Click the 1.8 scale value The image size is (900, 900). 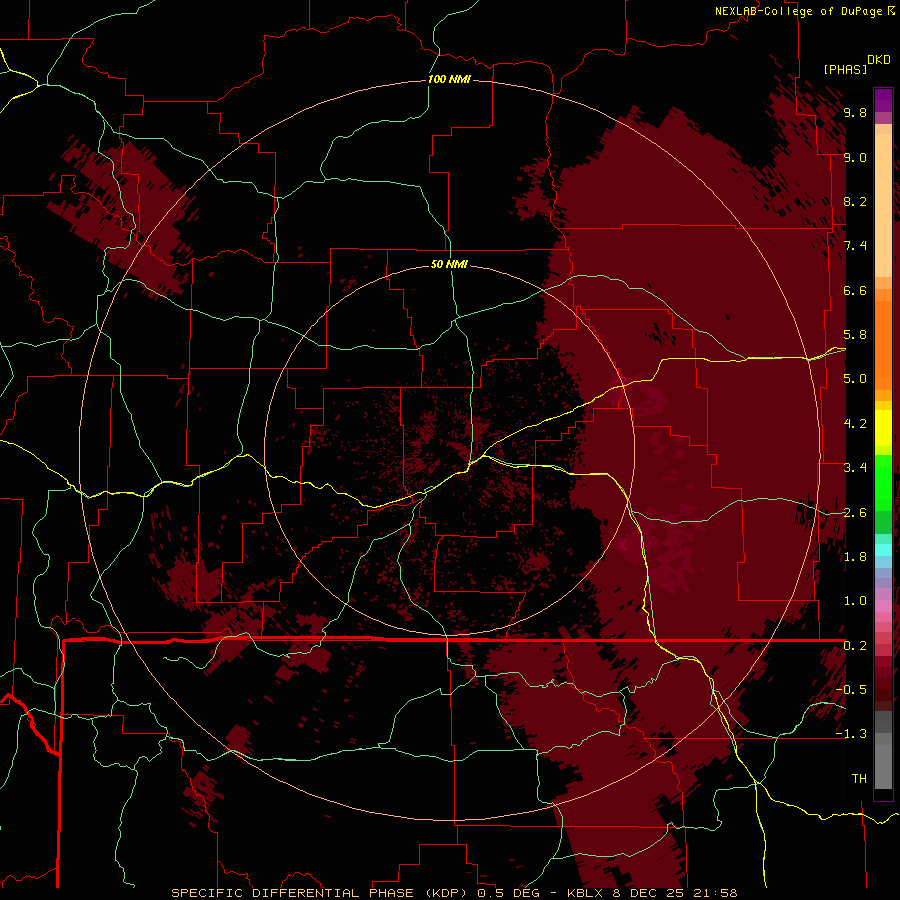coord(855,557)
